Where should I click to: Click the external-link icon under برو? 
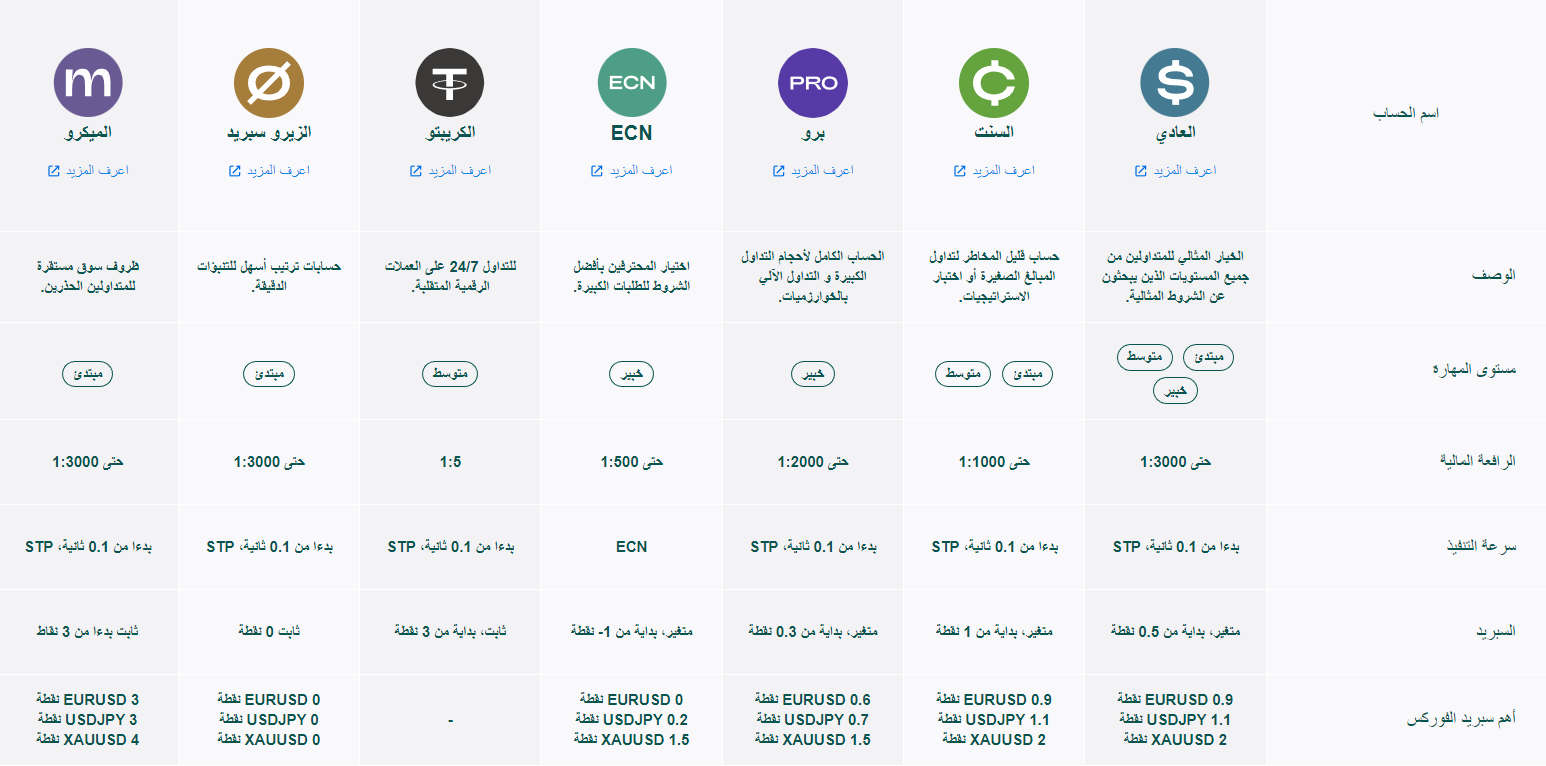[776, 170]
